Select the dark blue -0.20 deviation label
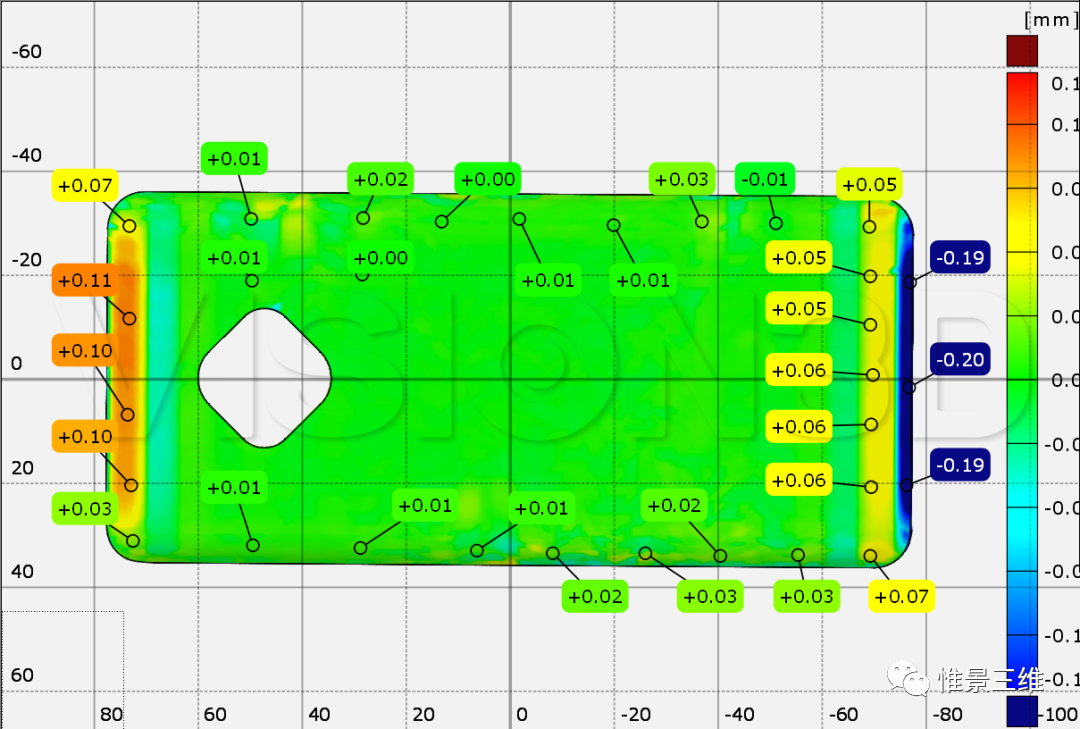 click(x=960, y=359)
